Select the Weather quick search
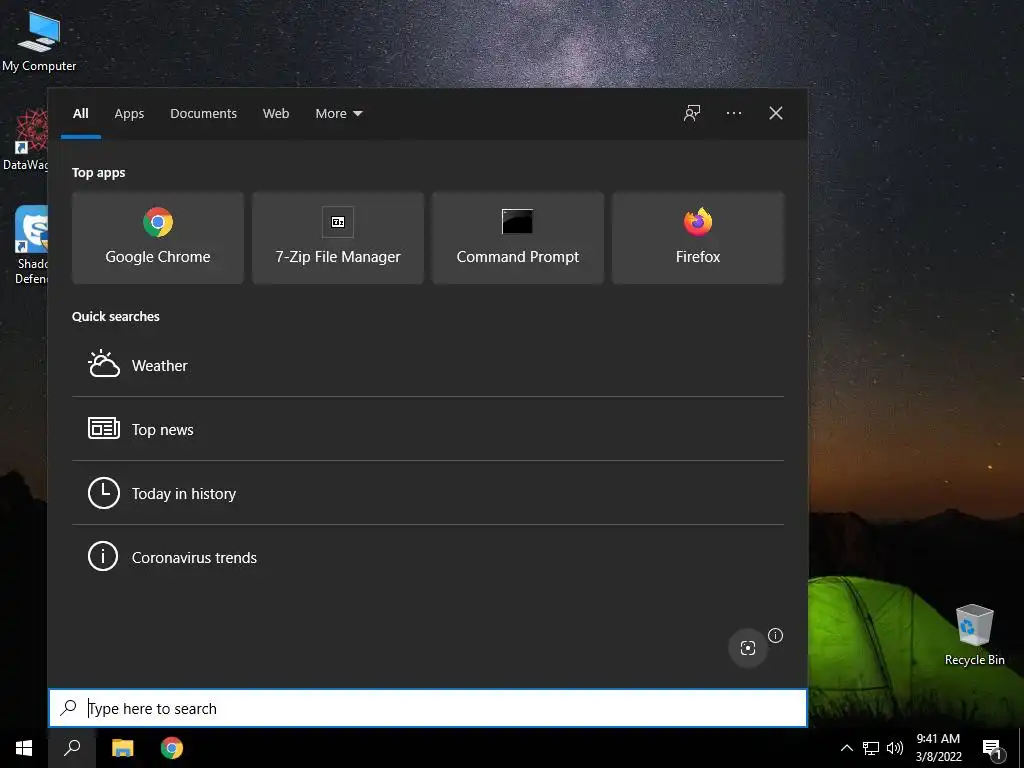The width and height of the screenshot is (1024, 768). pos(428,365)
